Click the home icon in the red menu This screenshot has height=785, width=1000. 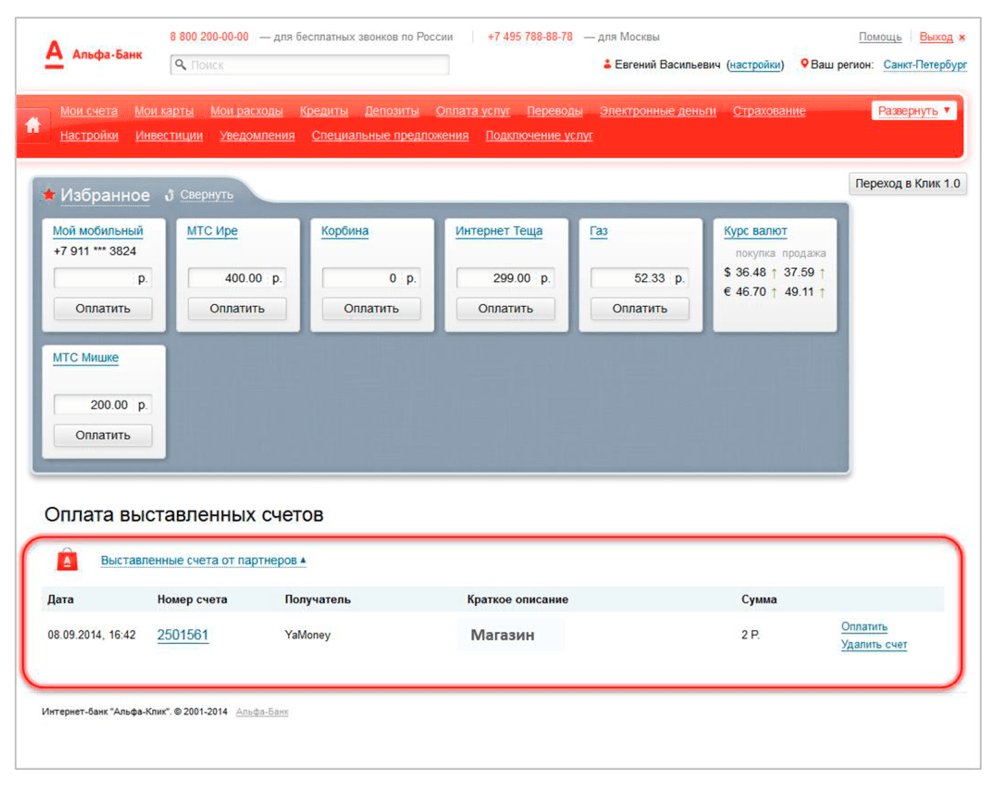click(33, 125)
